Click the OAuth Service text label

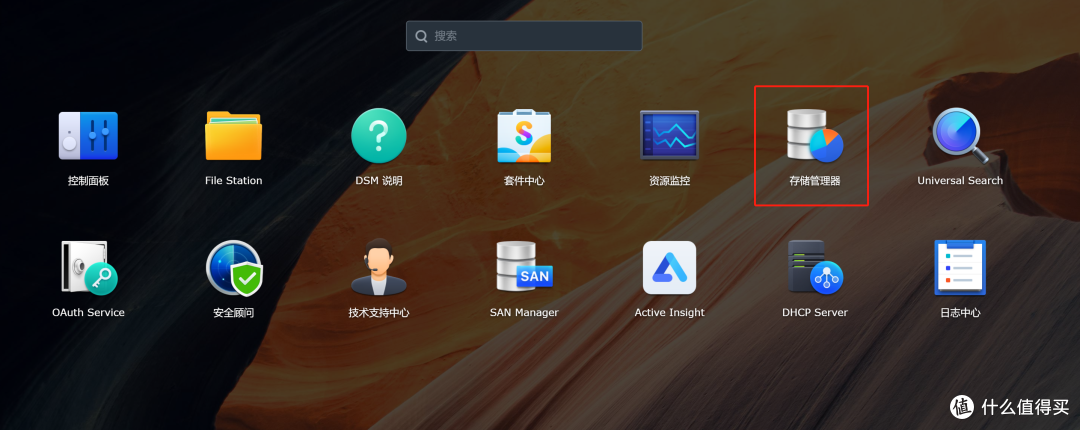point(88,312)
